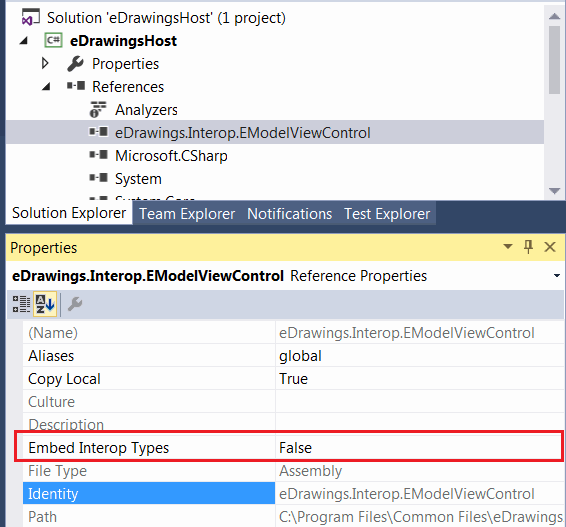The image size is (566, 527).
Task: Open the object selector dropdown for Reference Properties
Action: click(557, 276)
